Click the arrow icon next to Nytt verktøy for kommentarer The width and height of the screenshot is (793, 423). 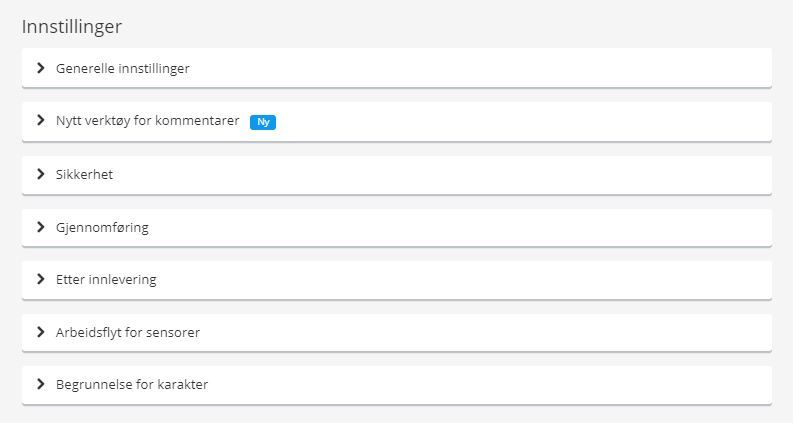(41, 120)
